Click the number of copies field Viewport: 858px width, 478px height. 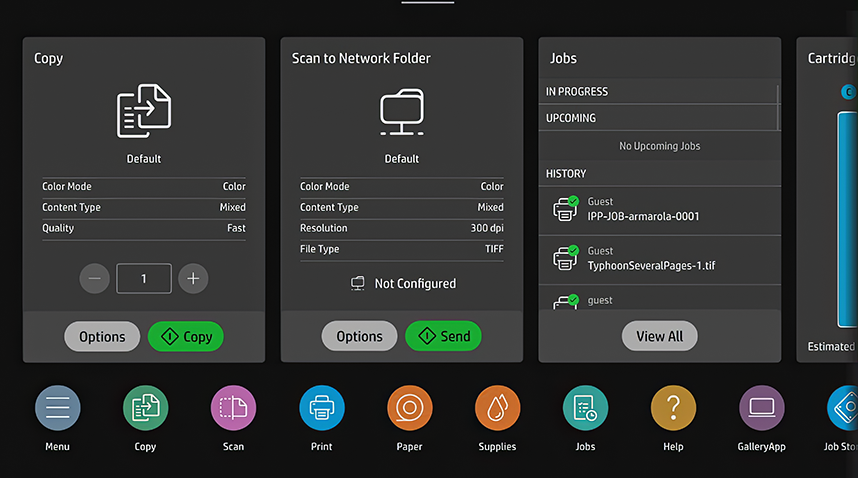coord(143,279)
